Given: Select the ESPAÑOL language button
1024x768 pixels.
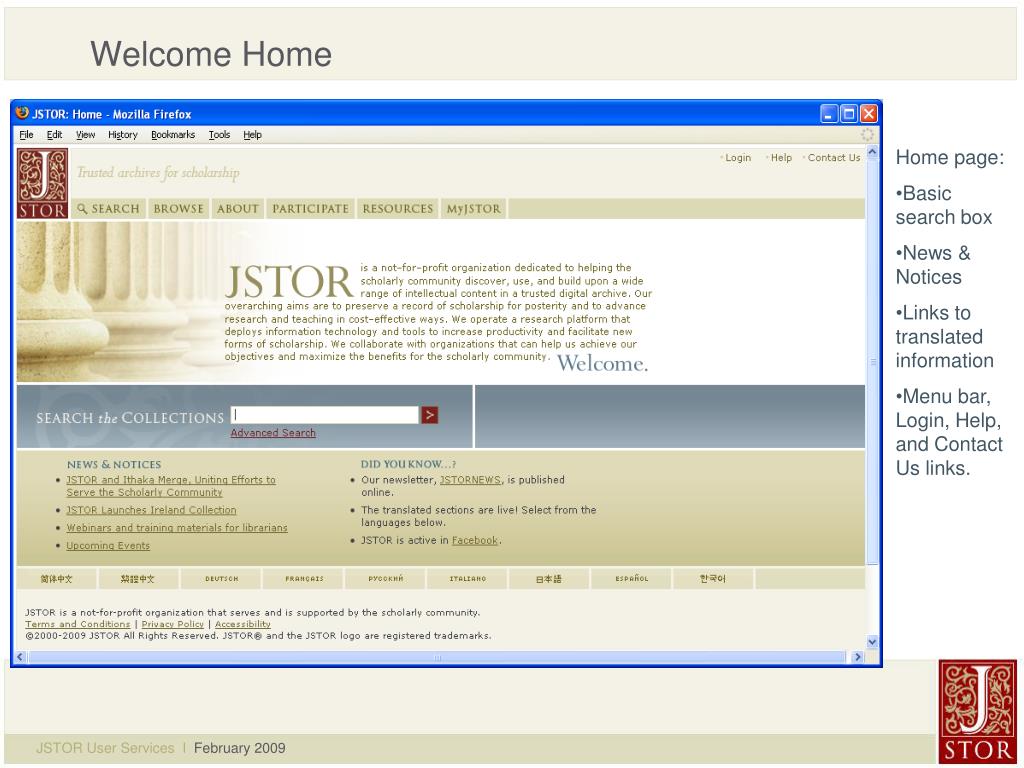Looking at the screenshot, I should point(632,579).
